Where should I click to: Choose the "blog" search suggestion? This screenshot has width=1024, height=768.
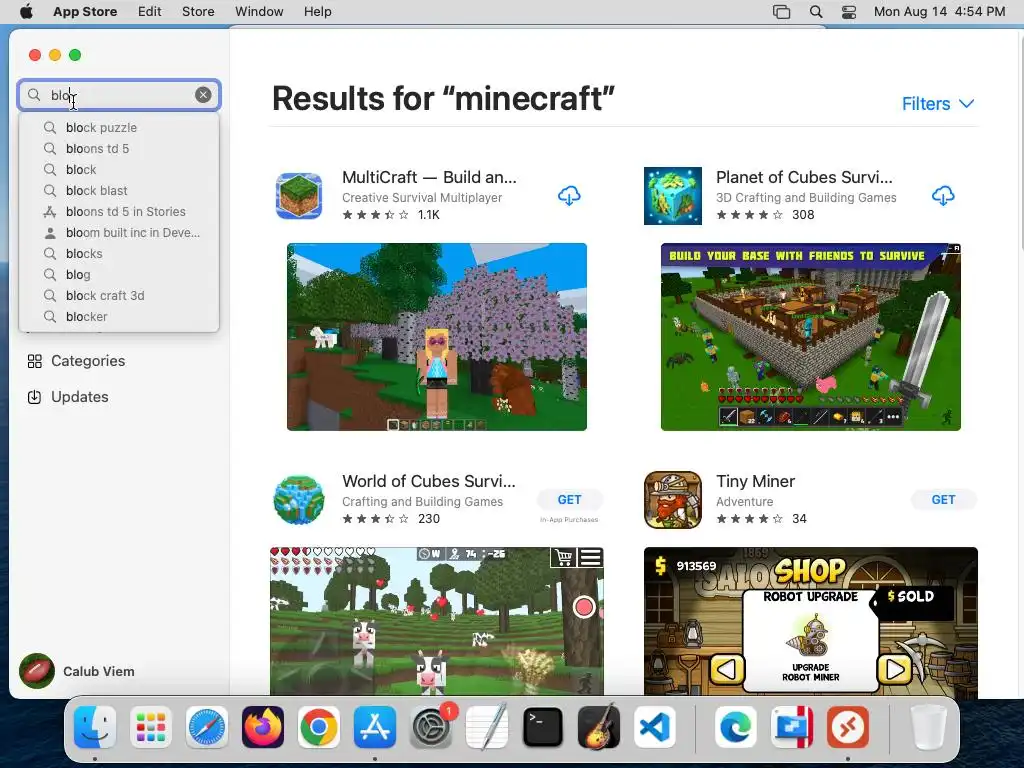click(120, 274)
